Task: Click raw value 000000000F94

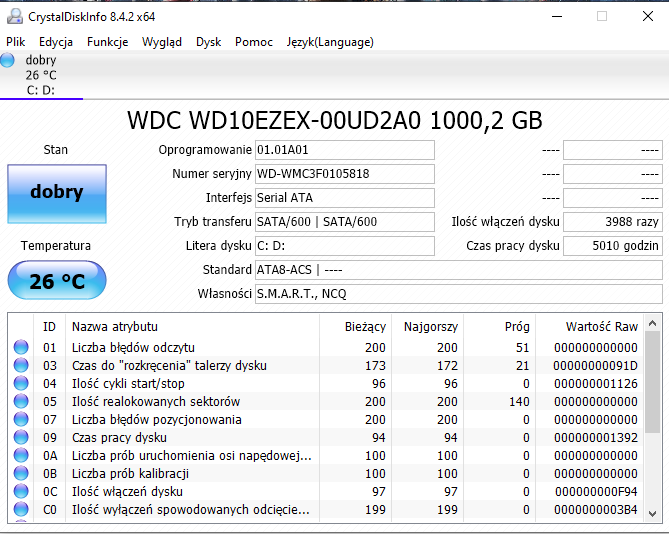Action: [x=596, y=492]
